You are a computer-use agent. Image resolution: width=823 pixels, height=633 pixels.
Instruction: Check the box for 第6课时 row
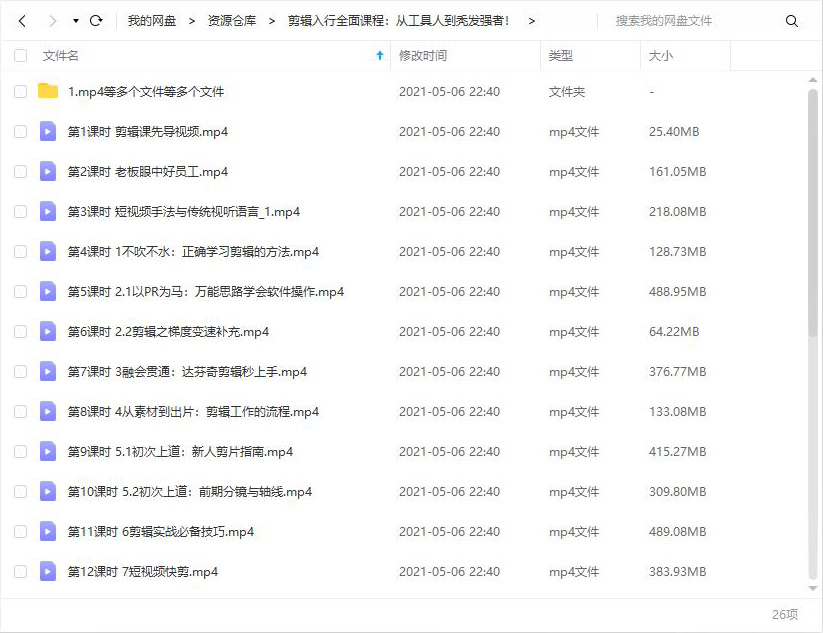coord(20,332)
